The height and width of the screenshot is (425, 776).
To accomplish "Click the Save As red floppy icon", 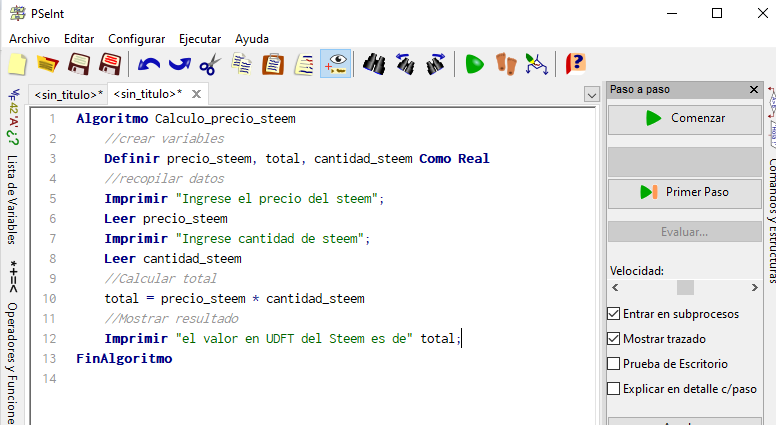I will pyautogui.click(x=110, y=64).
